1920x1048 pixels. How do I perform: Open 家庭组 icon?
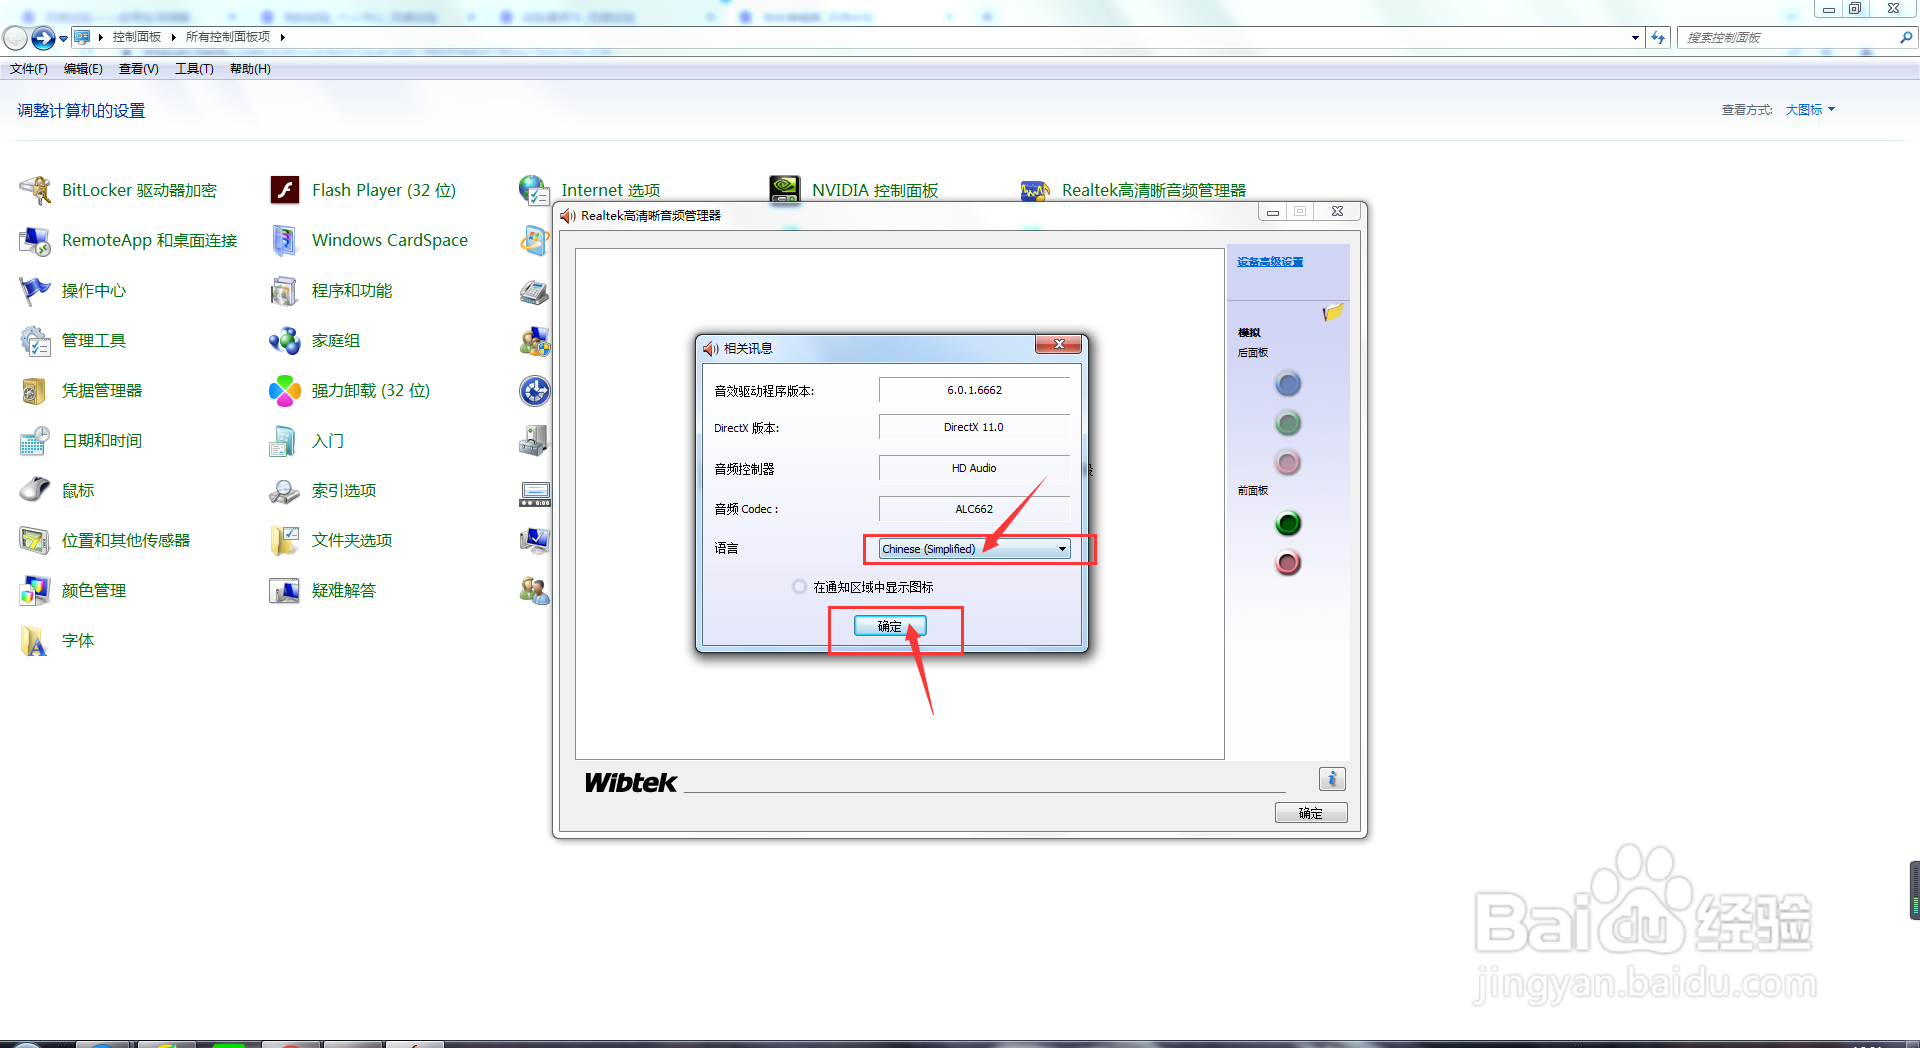pos(285,340)
